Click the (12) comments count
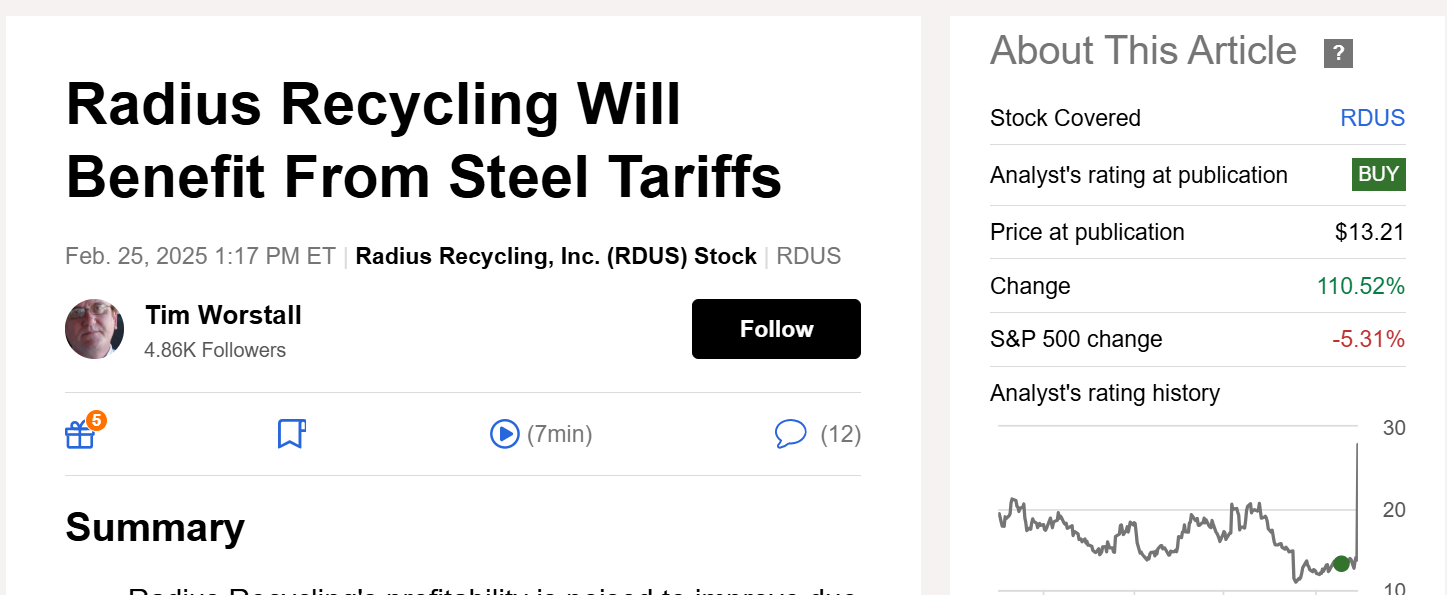The width and height of the screenshot is (1447, 595). [840, 434]
